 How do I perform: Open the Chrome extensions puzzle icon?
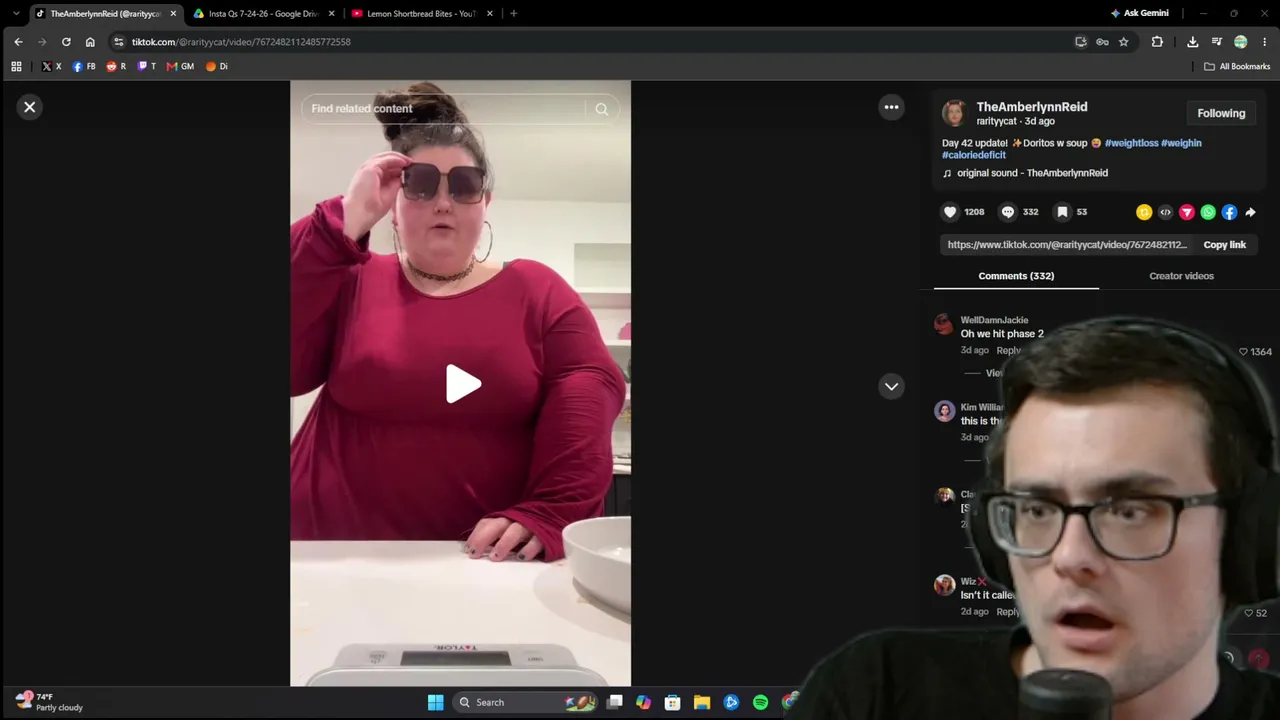1157,42
